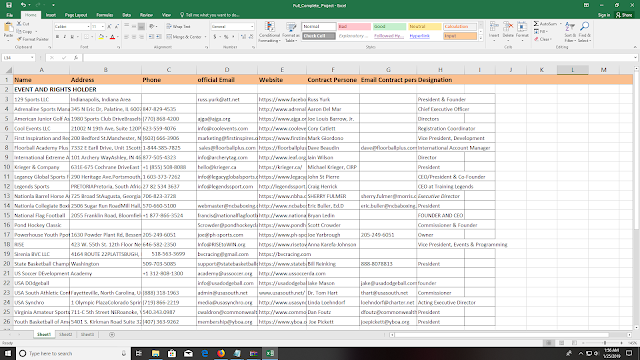This screenshot has width=640, height=360.
Task: Toggle italic formatting
Action: click(64, 37)
